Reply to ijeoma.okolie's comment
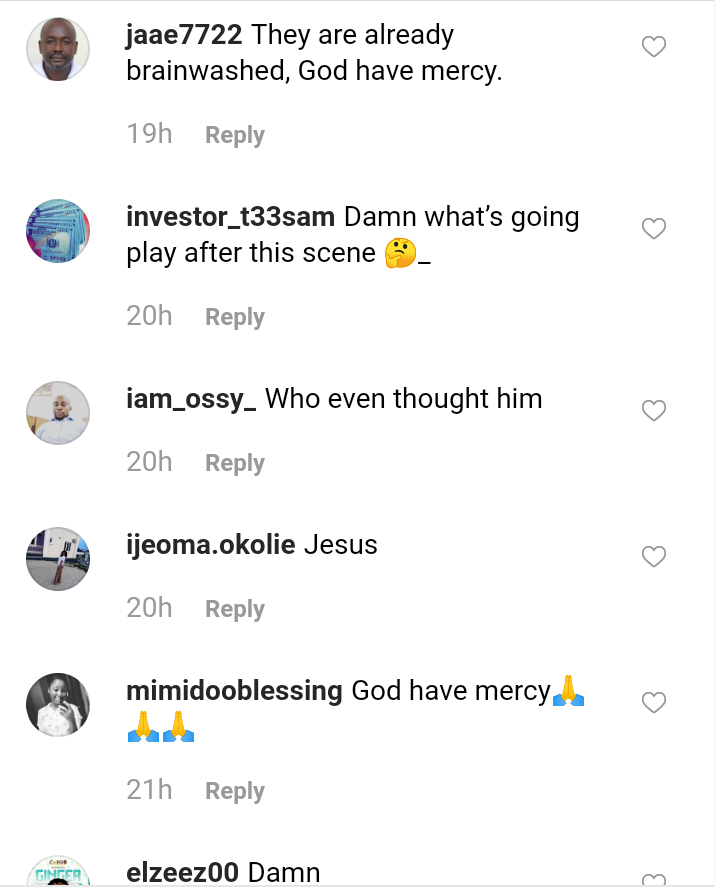The image size is (715, 888). 234,609
